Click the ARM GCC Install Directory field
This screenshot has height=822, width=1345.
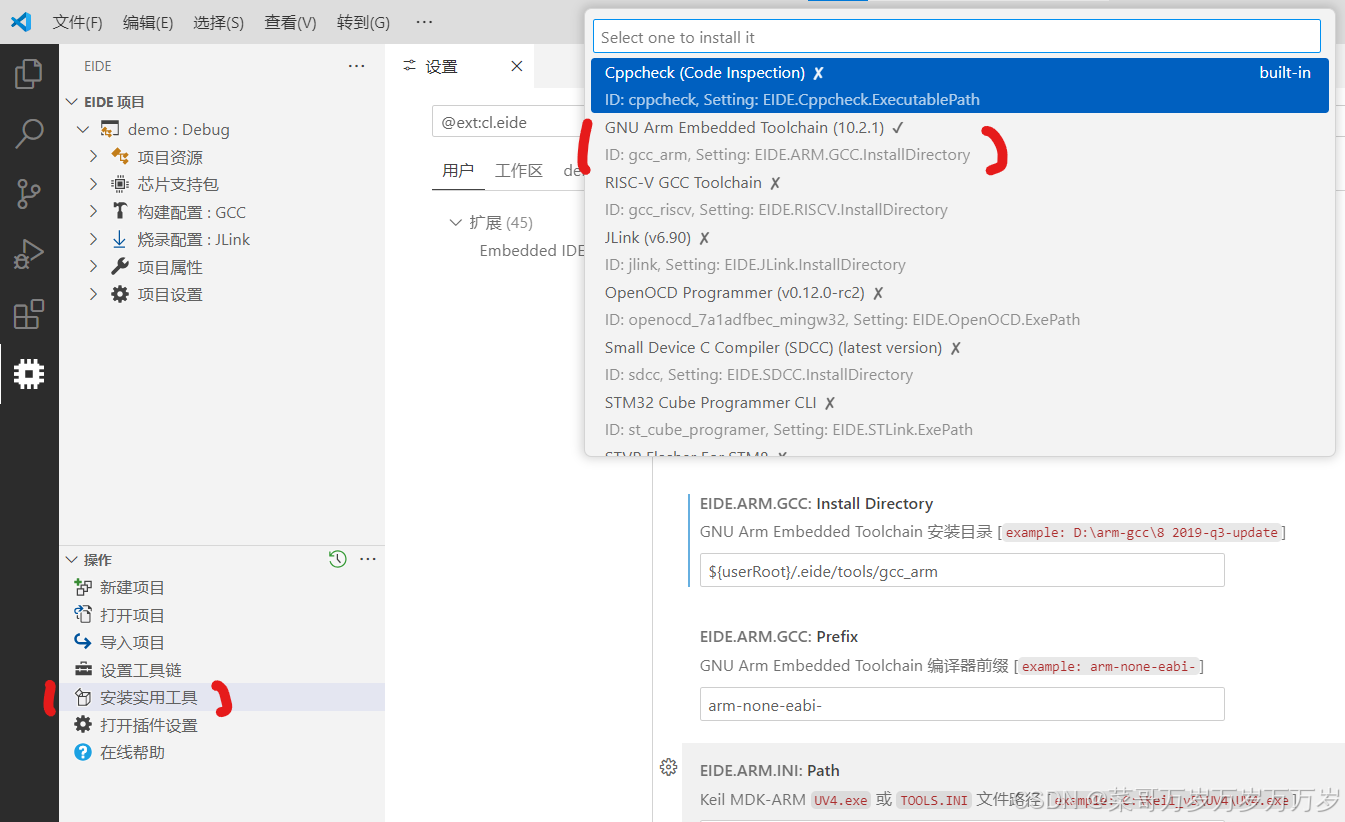pyautogui.click(x=962, y=571)
